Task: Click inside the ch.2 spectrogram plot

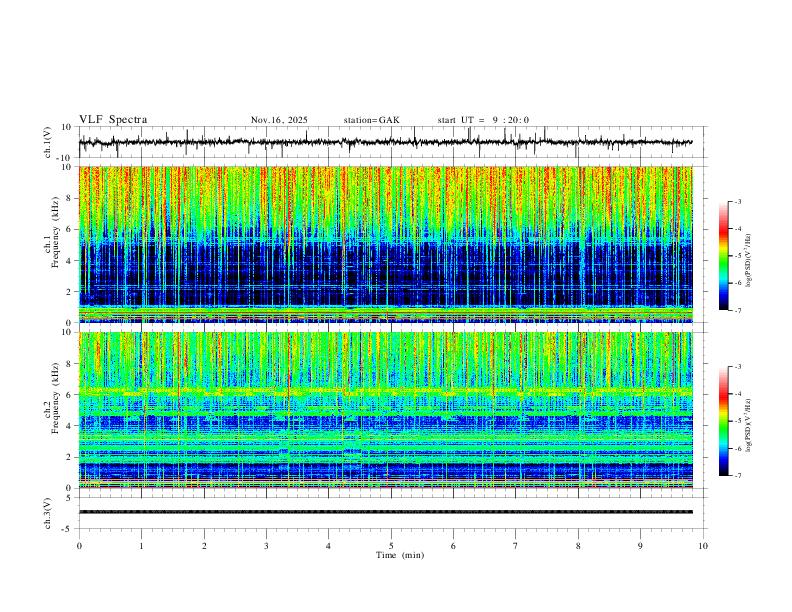Action: coord(386,410)
